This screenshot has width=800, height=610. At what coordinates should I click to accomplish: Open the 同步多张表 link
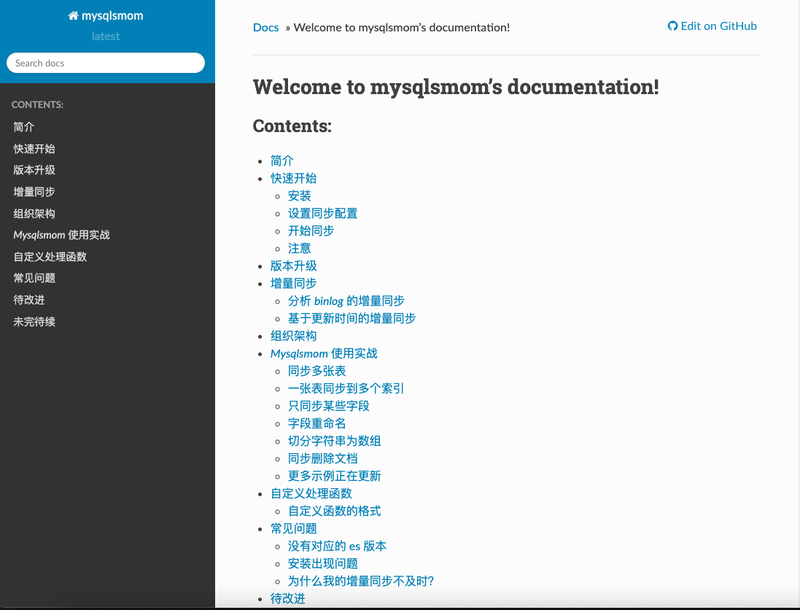[317, 371]
